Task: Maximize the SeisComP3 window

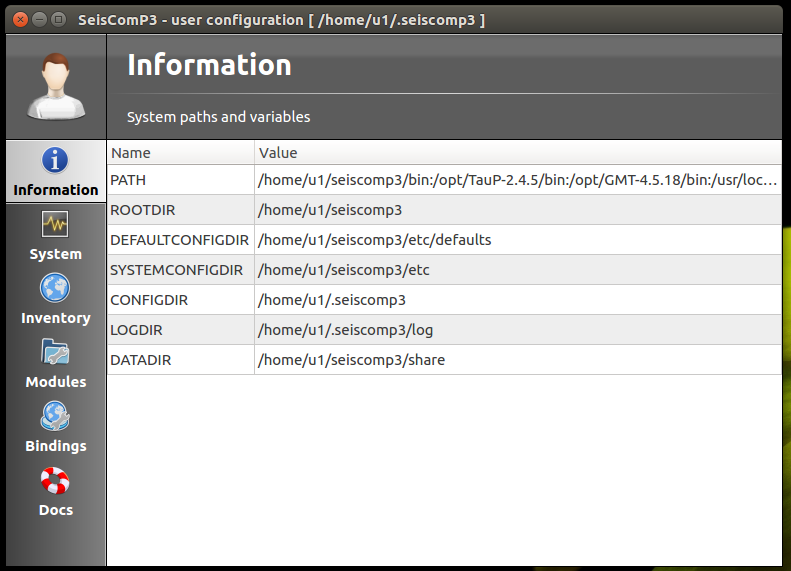Action: pyautogui.click(x=59, y=20)
